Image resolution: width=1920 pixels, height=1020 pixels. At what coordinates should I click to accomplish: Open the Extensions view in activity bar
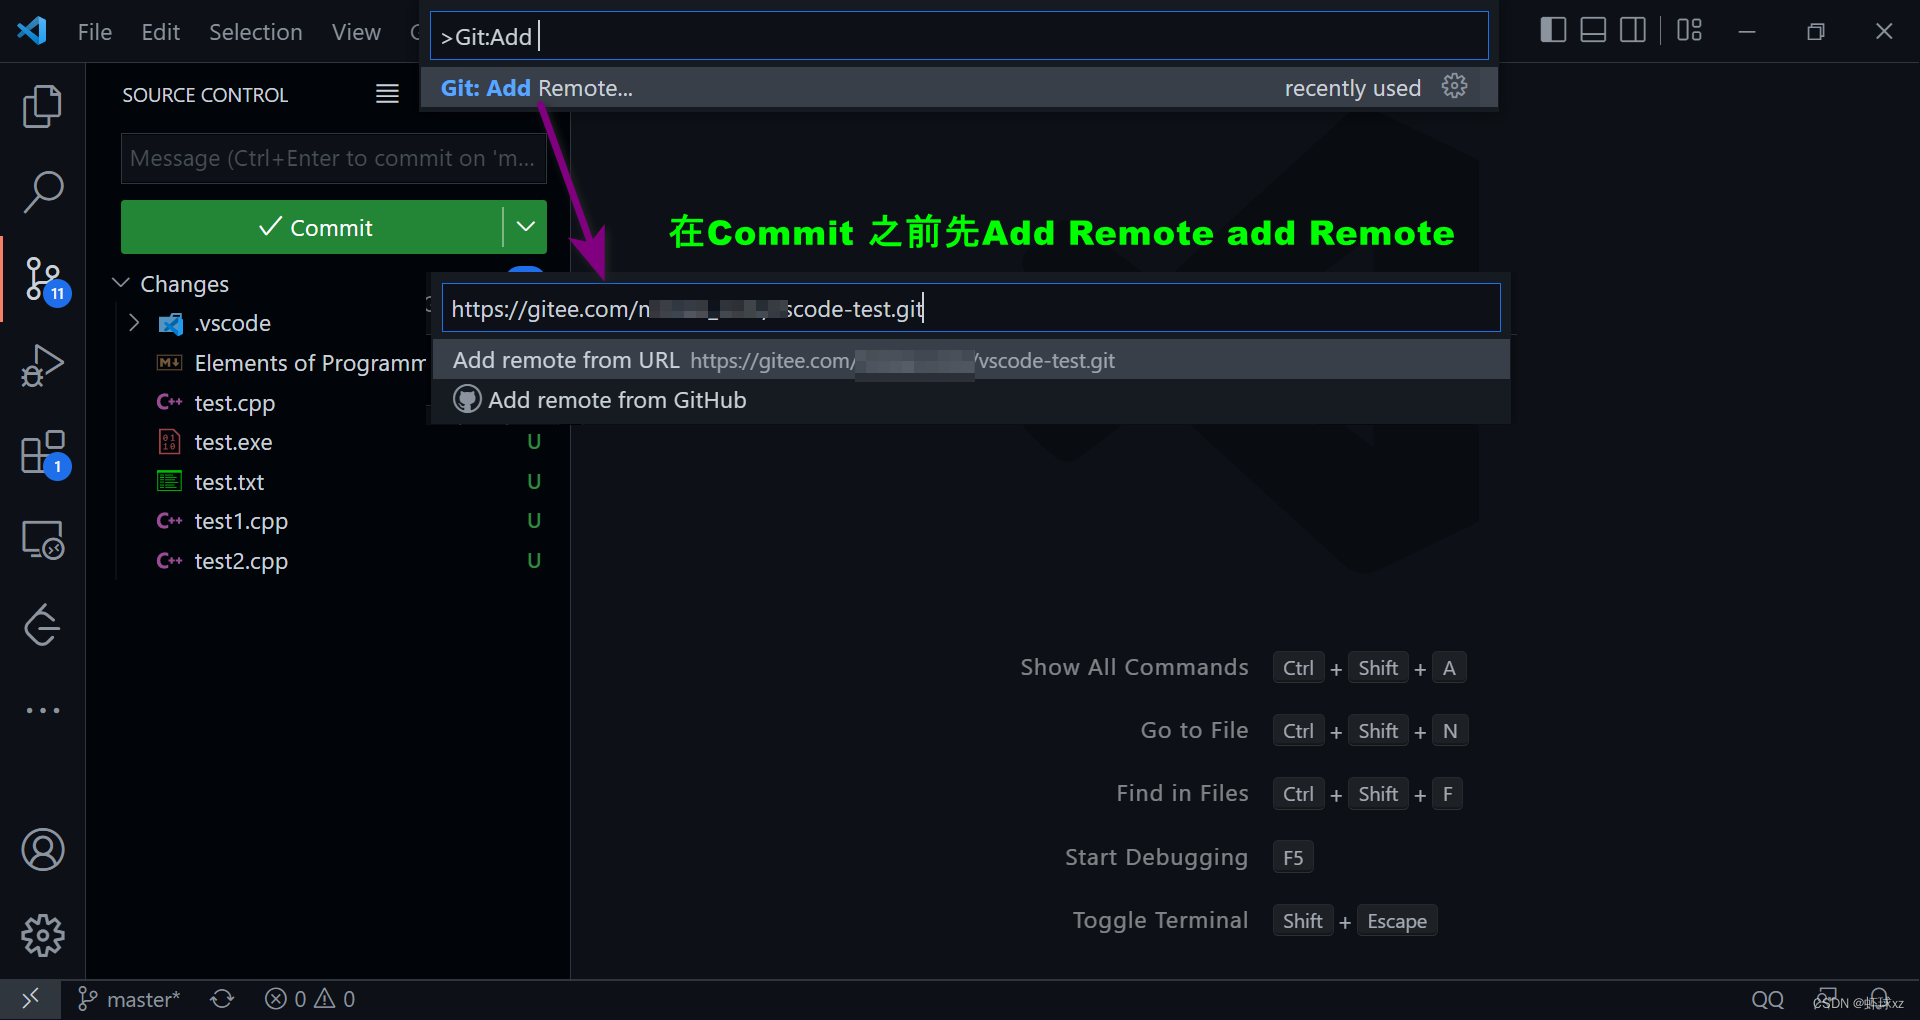44,454
